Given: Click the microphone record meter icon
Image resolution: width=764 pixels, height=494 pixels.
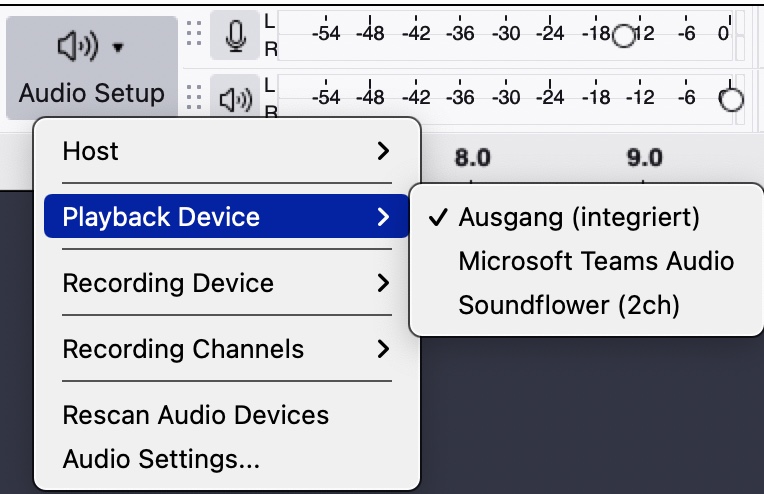Looking at the screenshot, I should point(235,35).
